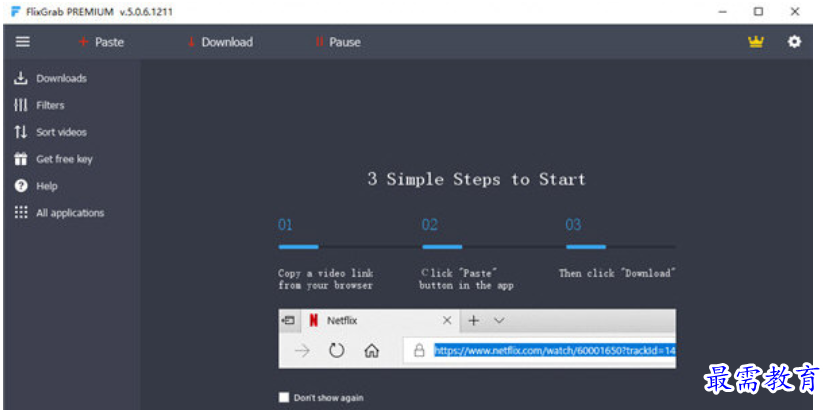The width and height of the screenshot is (828, 410).
Task: Click the new tab plus icon
Action: coord(474,320)
